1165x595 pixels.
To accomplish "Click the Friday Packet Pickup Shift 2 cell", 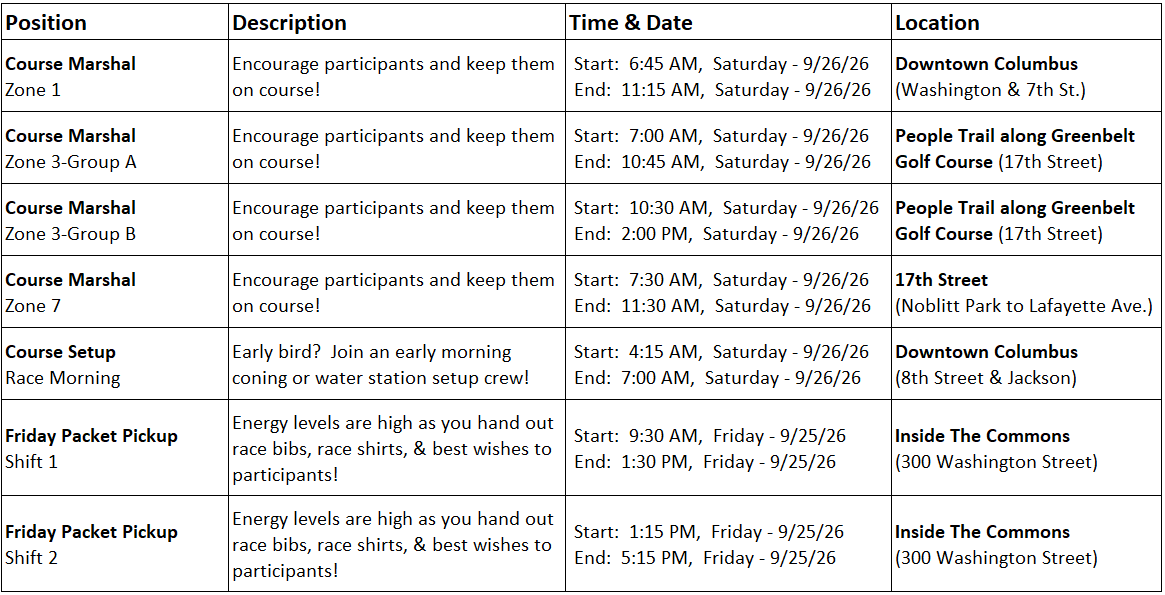I will (115, 544).
